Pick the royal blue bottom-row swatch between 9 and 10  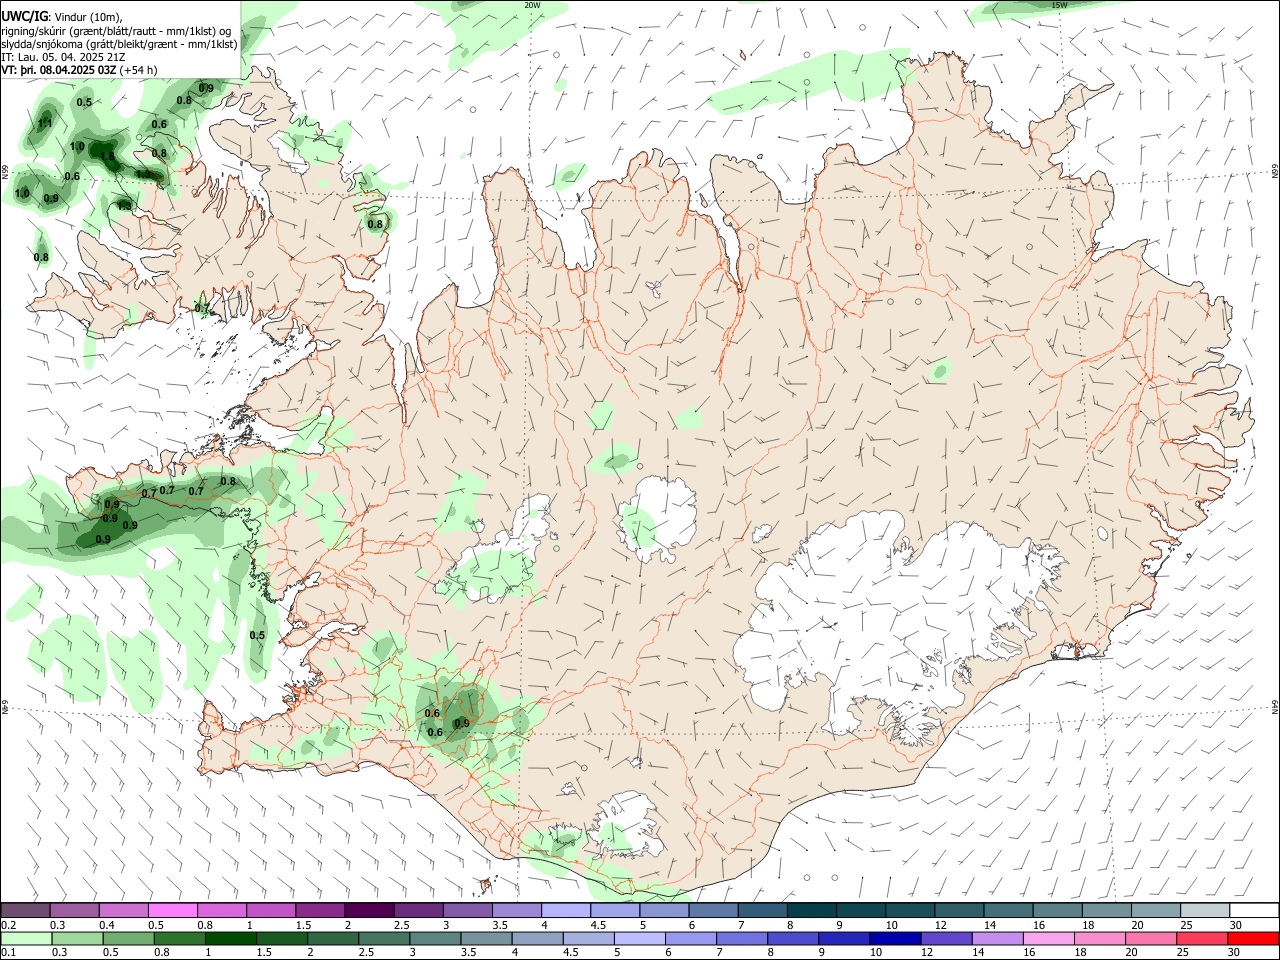pos(844,938)
